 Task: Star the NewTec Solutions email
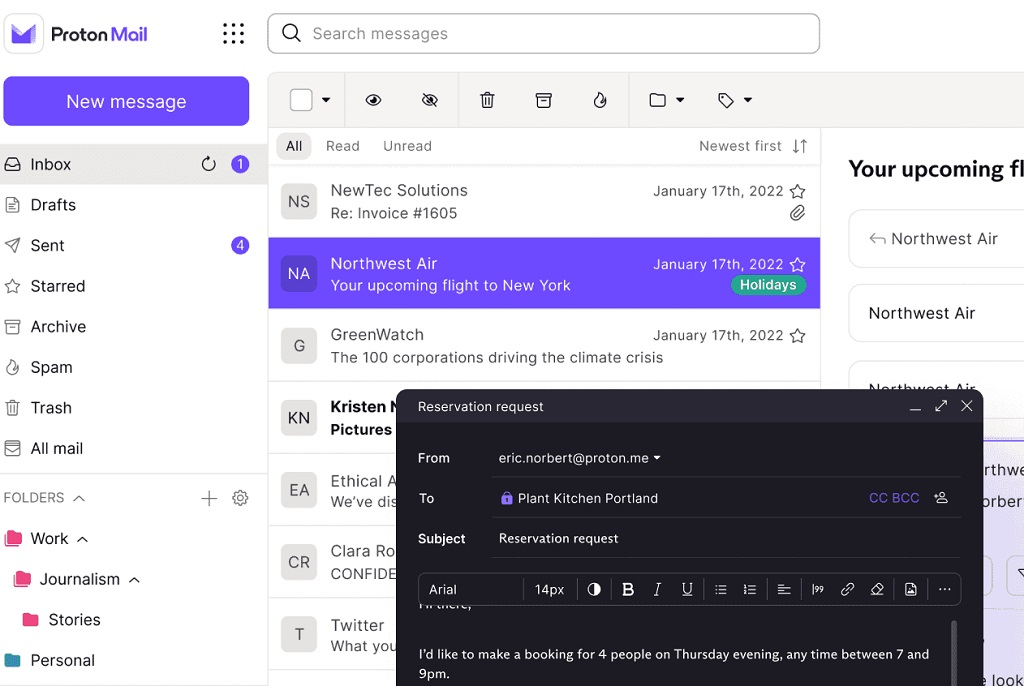coord(797,191)
